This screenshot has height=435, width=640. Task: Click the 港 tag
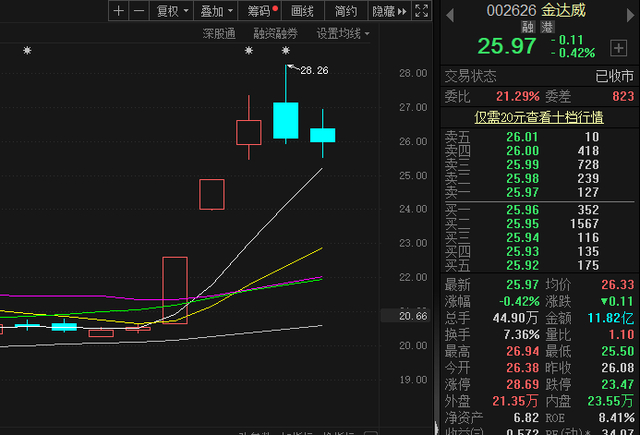click(x=547, y=27)
